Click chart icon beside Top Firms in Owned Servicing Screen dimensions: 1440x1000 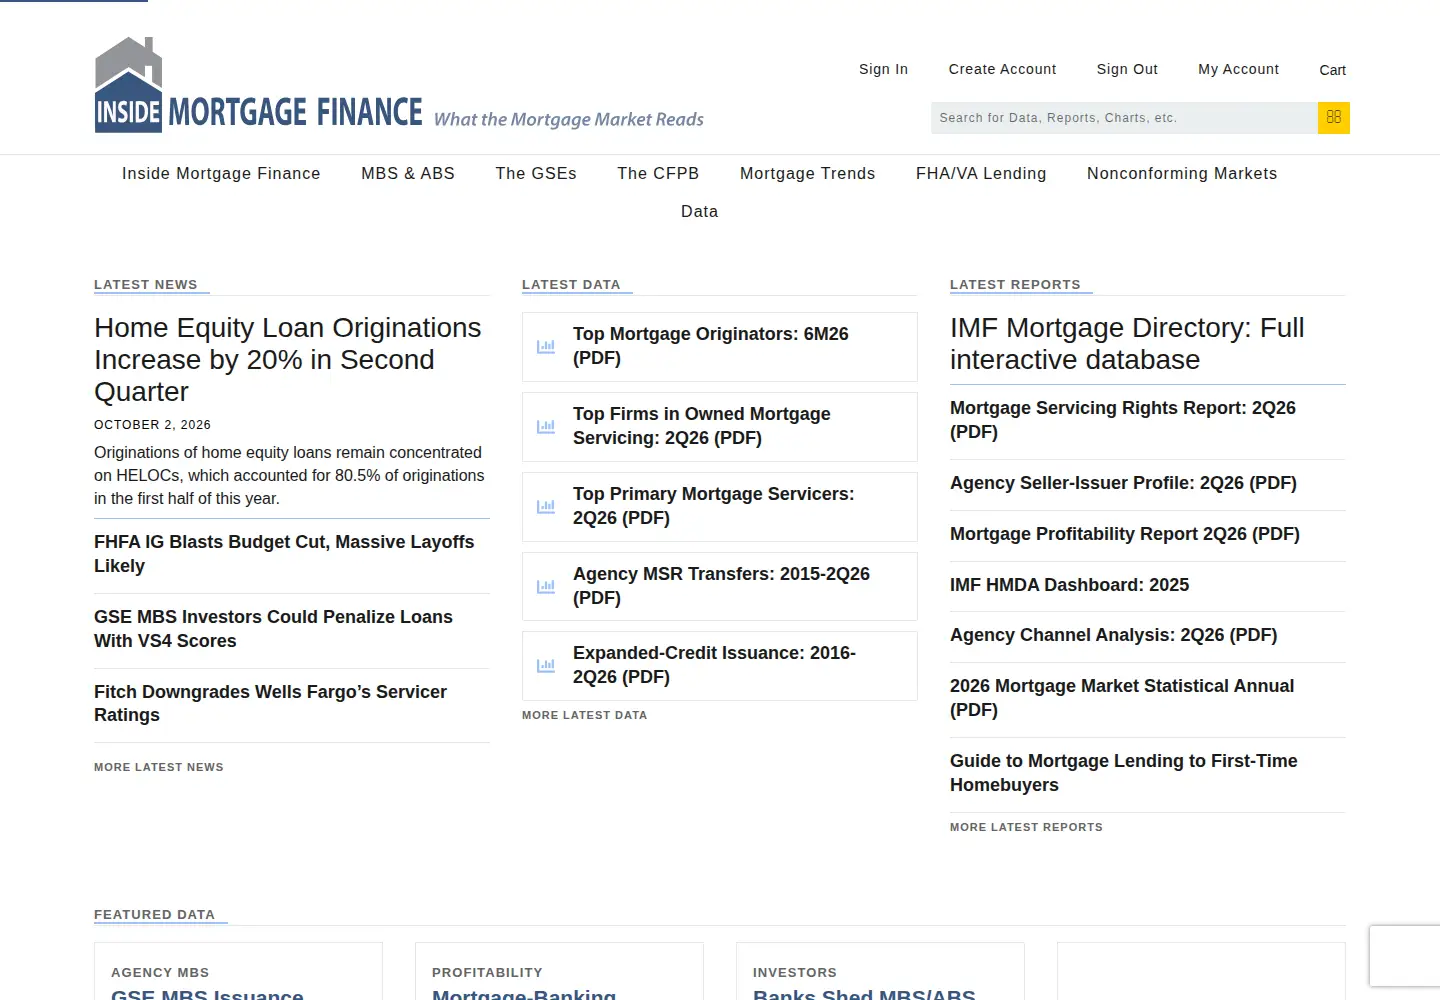[x=546, y=427]
